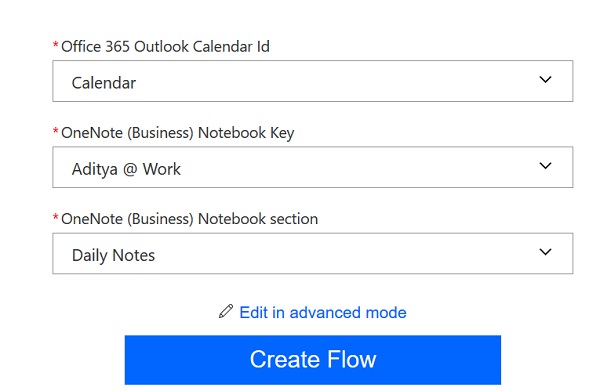Click the chevron arrow in the Calendar Id field
The height and width of the screenshot is (391, 600).
pos(545,80)
